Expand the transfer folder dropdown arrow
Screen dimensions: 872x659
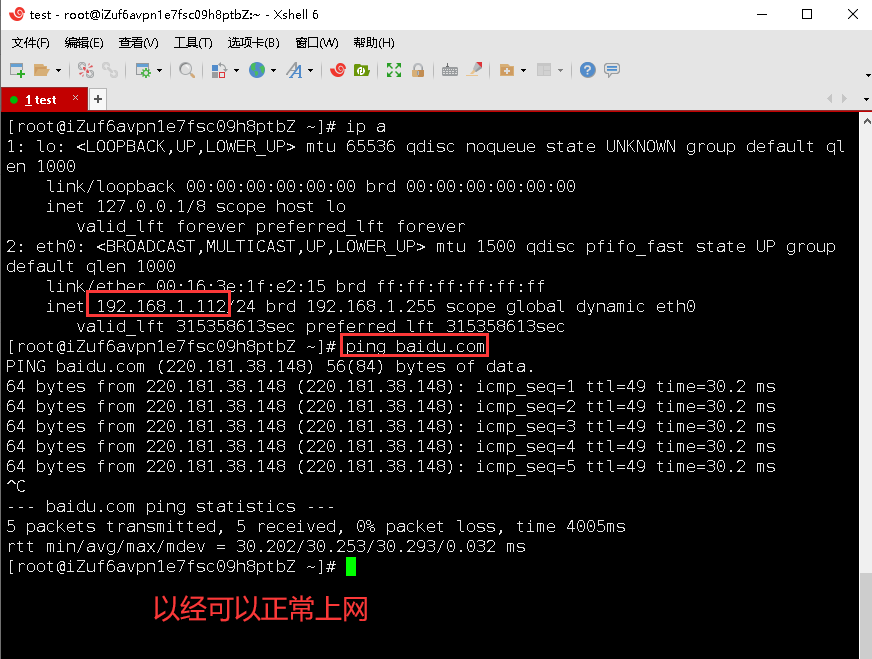523,71
